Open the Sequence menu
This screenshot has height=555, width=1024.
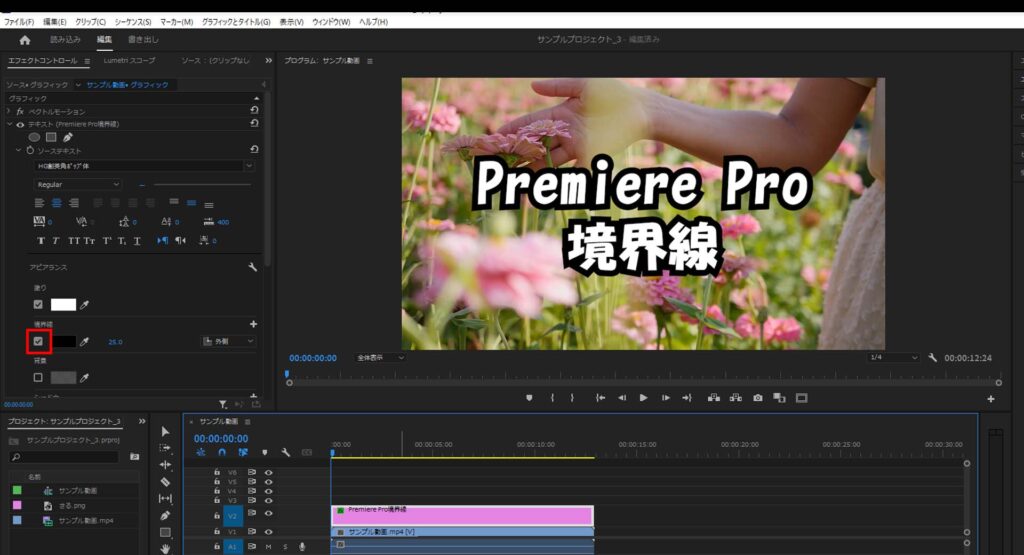point(133,22)
